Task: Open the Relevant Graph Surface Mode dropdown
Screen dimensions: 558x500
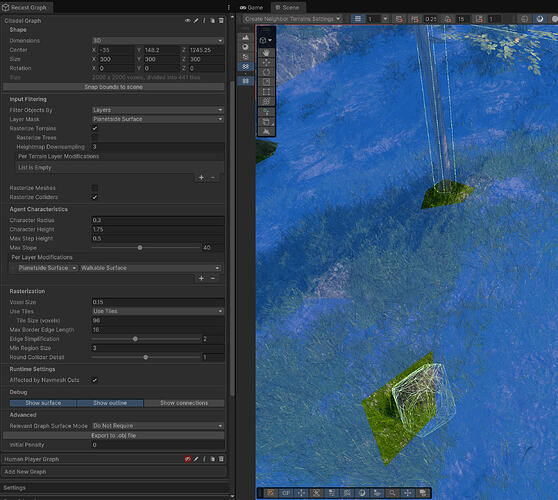Action: (158, 426)
